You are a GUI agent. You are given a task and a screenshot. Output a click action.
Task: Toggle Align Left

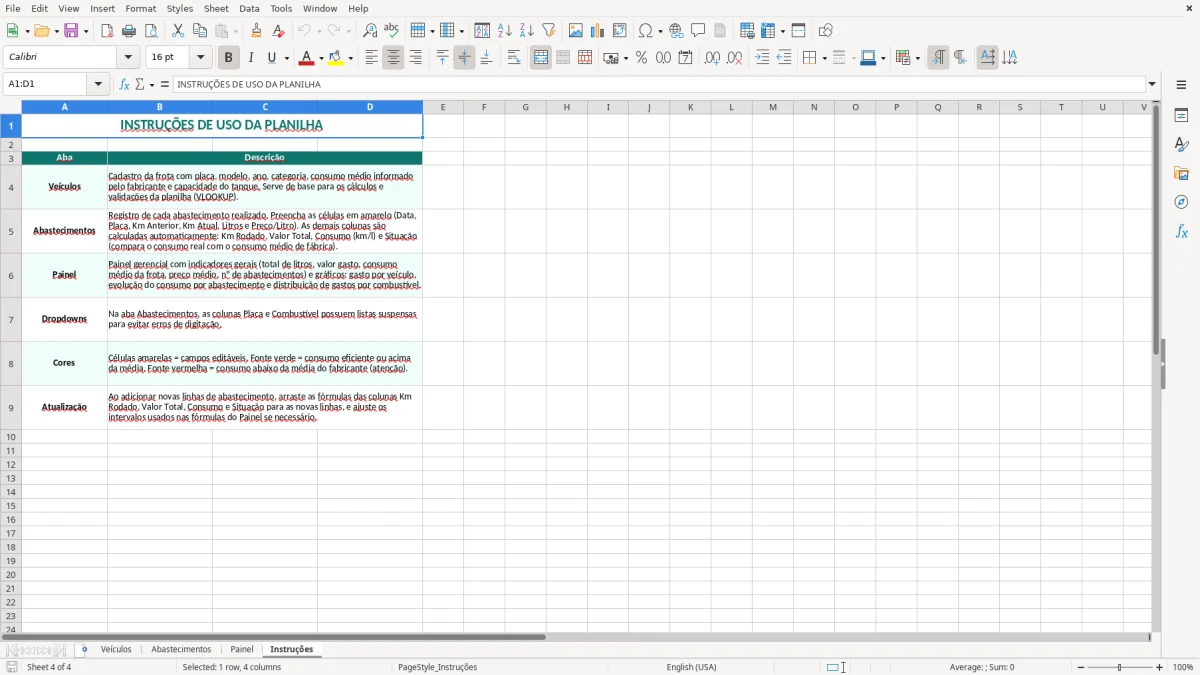pyautogui.click(x=371, y=58)
